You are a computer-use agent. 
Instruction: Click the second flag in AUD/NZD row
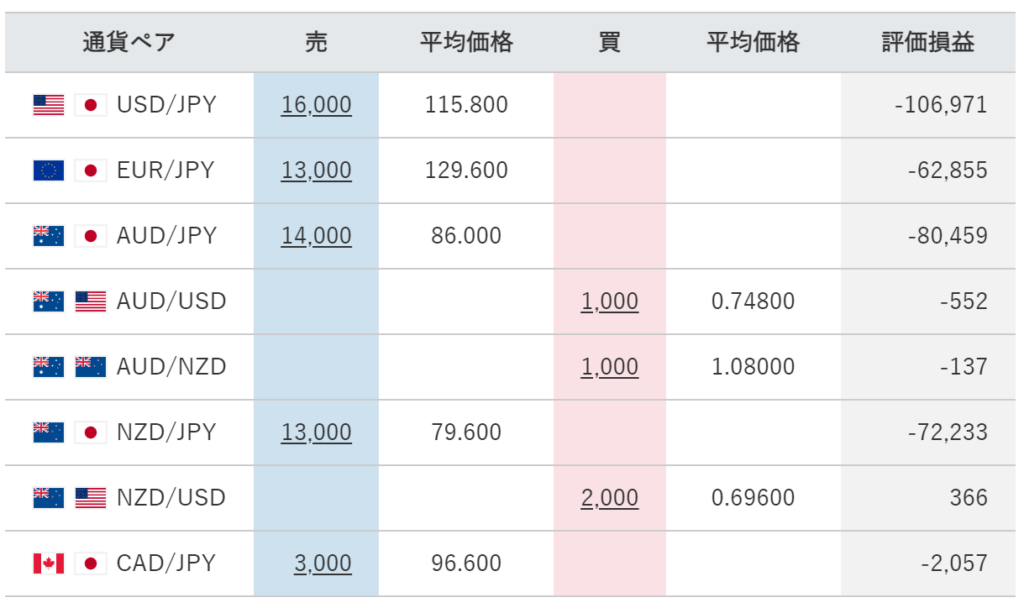pyautogui.click(x=90, y=367)
